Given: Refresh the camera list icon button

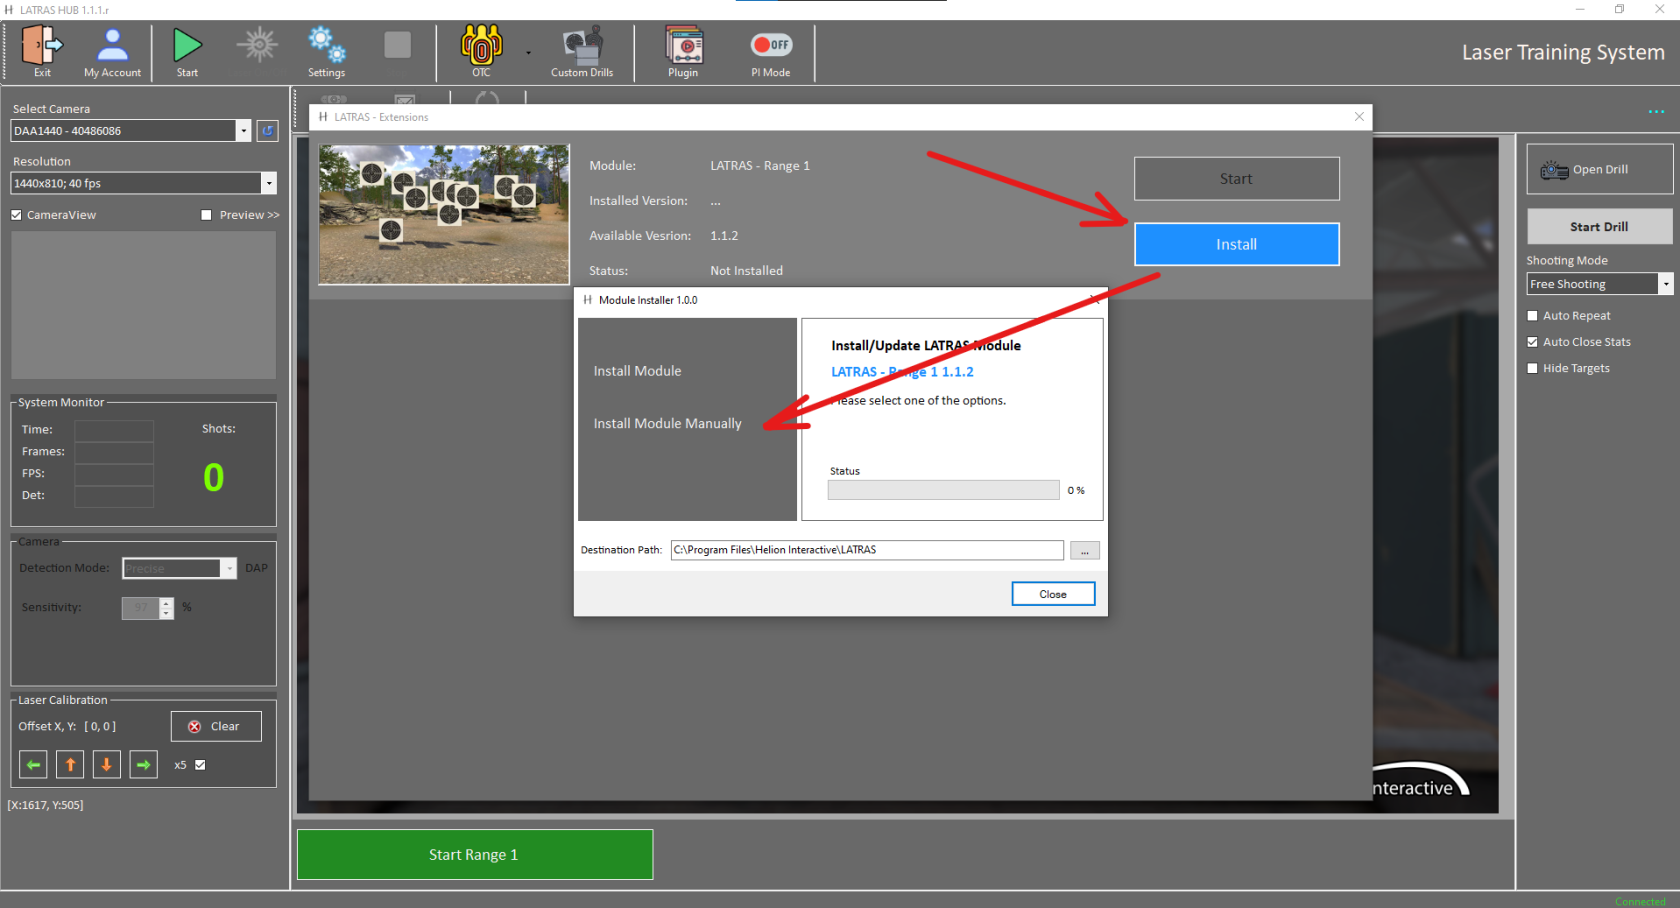Looking at the screenshot, I should (x=268, y=131).
